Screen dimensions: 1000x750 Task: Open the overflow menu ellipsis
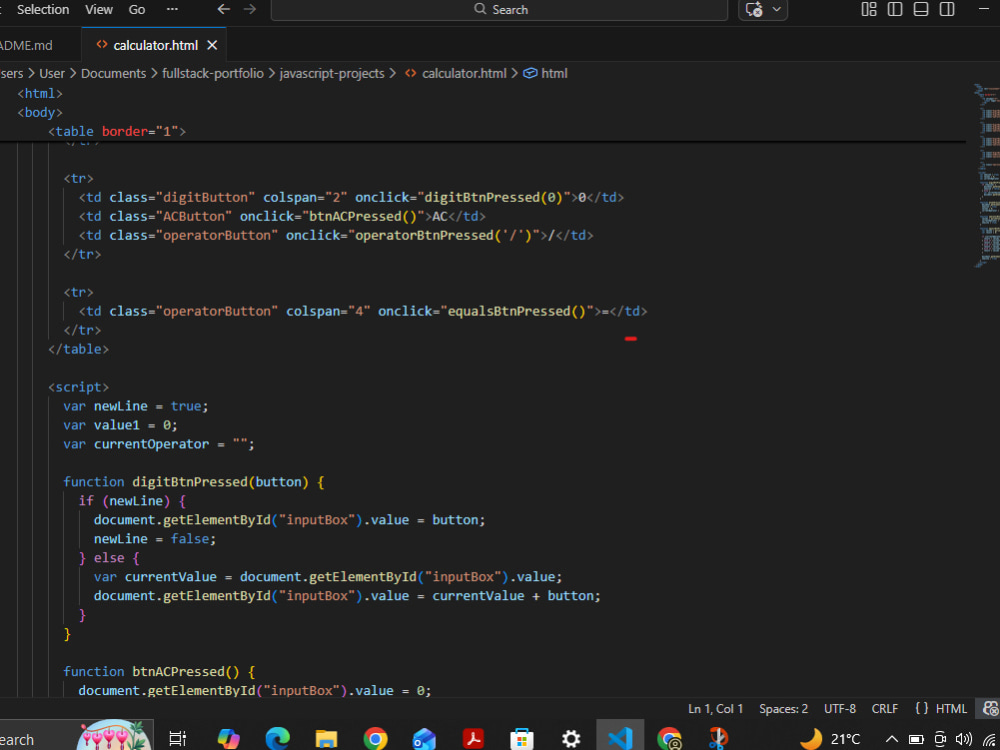click(172, 10)
